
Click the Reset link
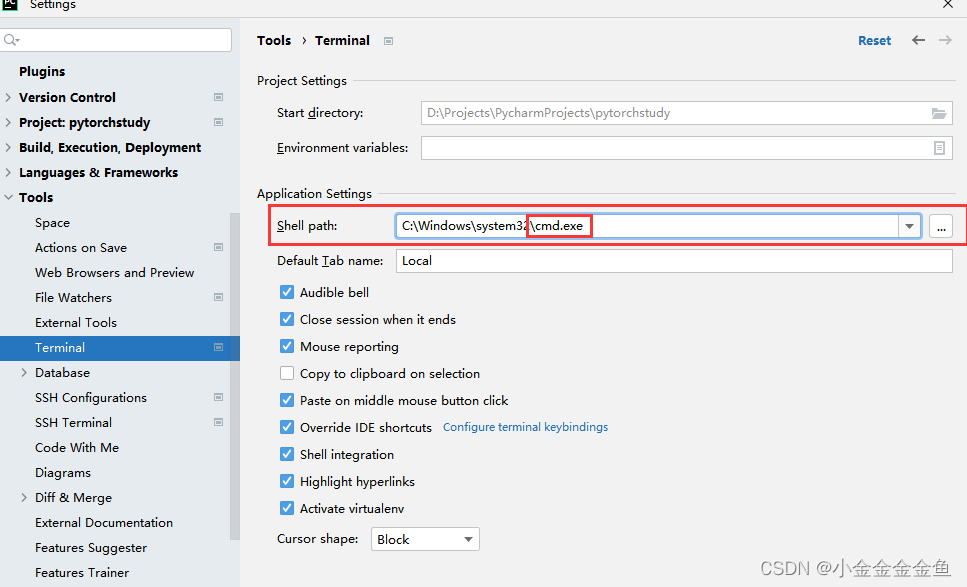[x=874, y=41]
